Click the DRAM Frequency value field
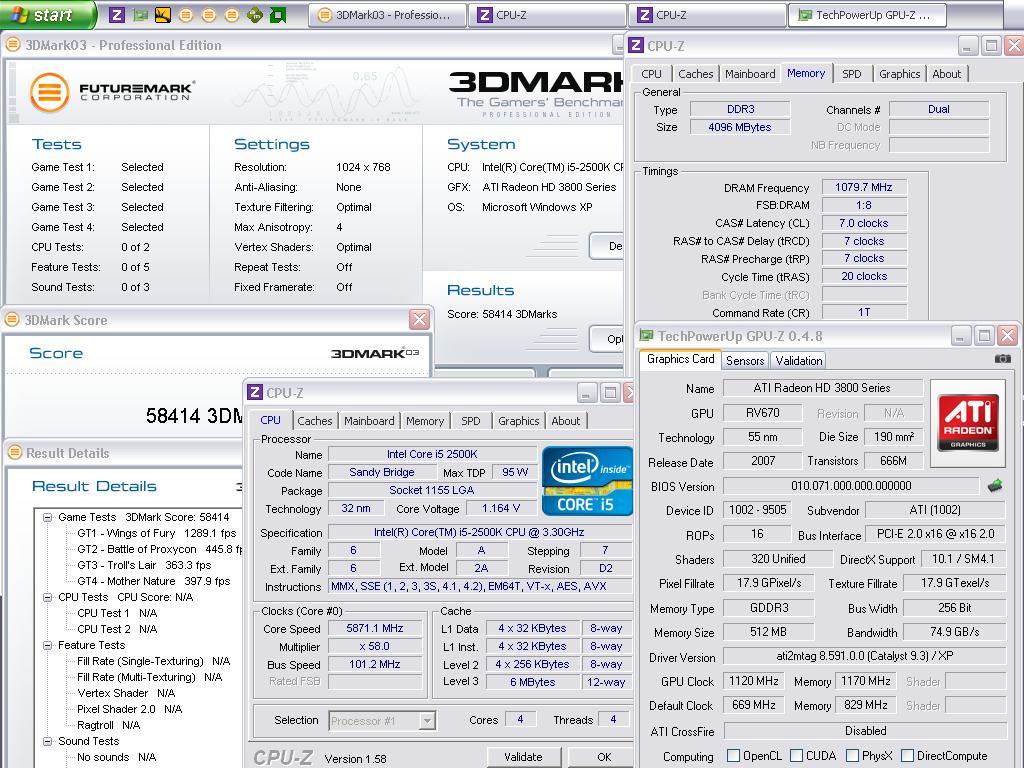Screen dimensions: 1024x768 pos(863,187)
